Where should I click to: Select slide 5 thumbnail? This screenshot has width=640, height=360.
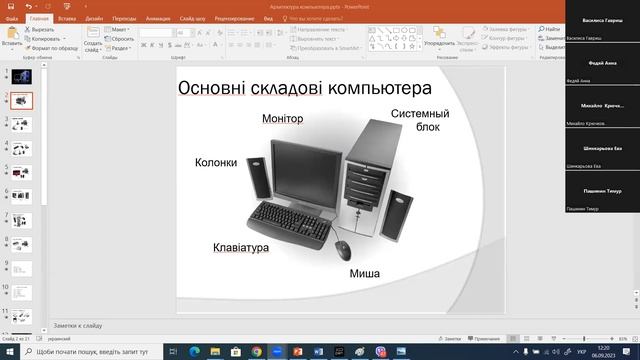pos(22,173)
